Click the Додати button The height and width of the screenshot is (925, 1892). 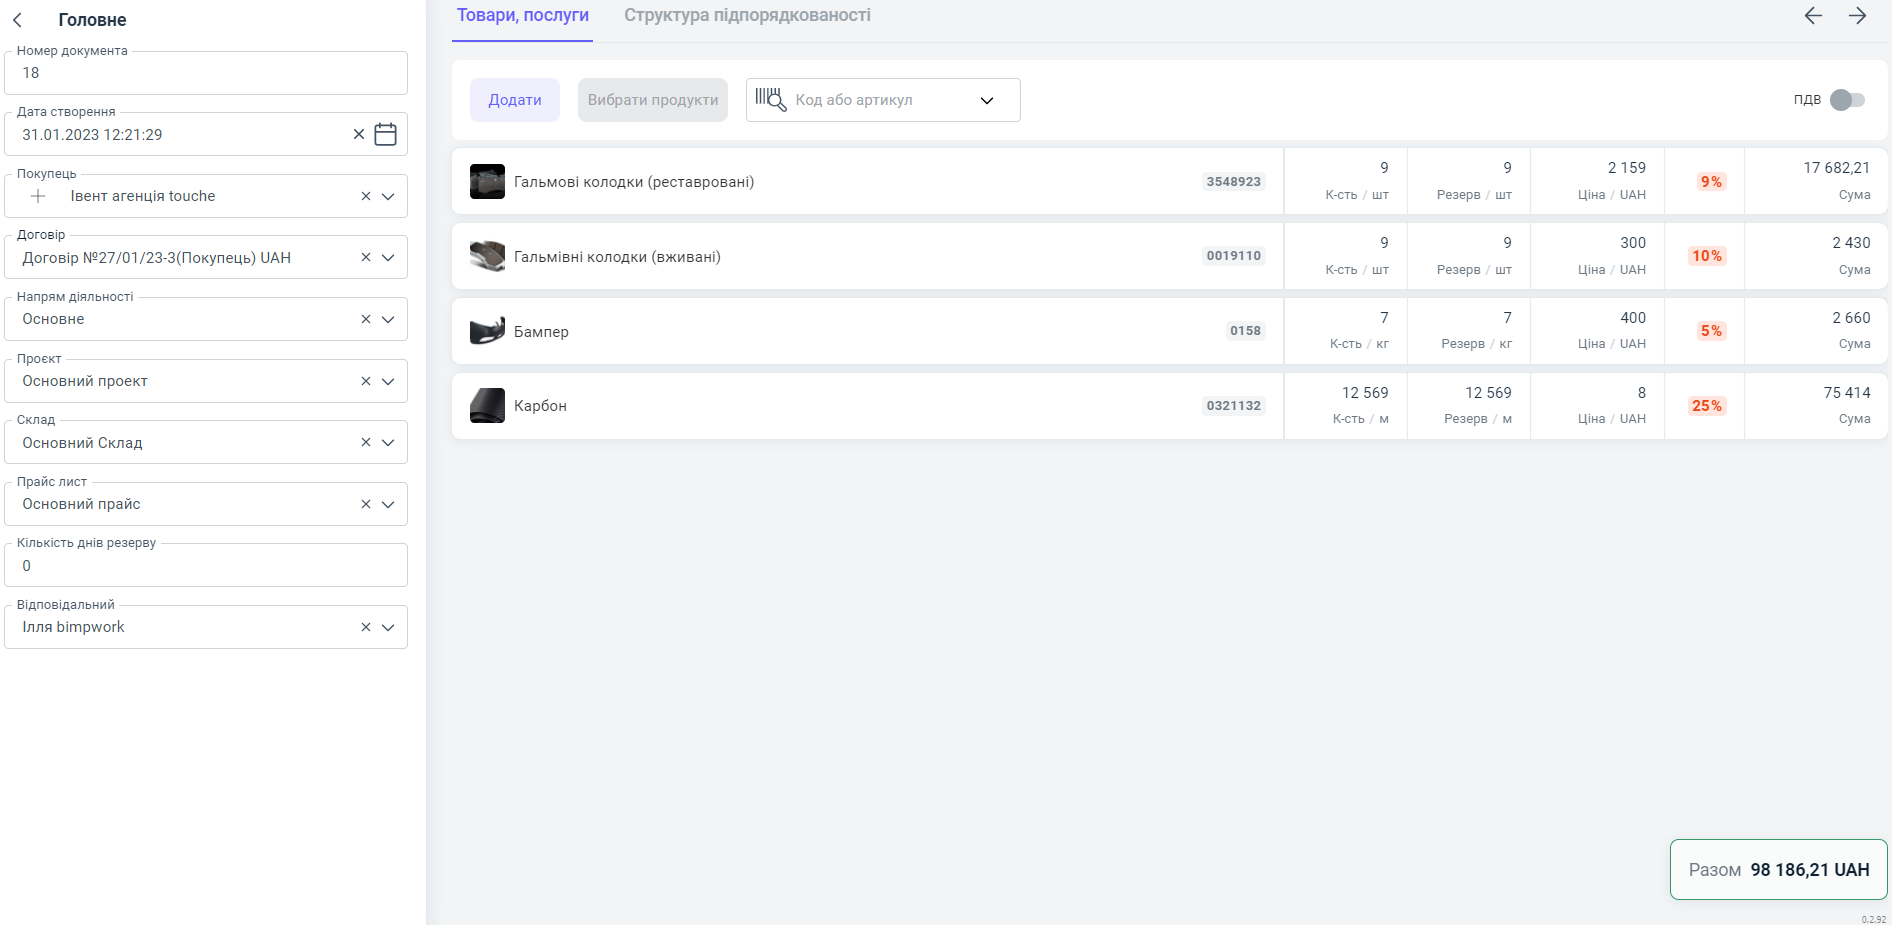514,100
